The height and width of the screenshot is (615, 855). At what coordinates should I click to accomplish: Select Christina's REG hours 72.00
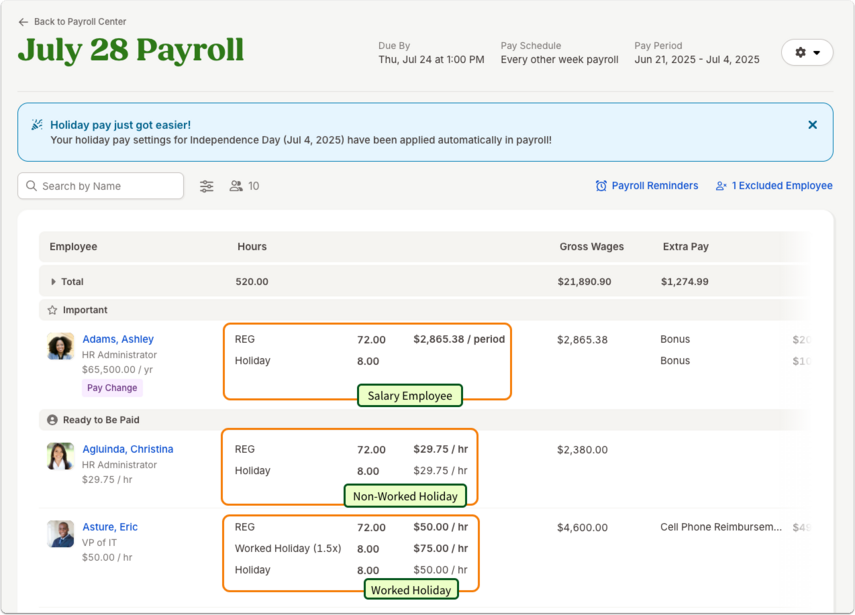pos(371,450)
